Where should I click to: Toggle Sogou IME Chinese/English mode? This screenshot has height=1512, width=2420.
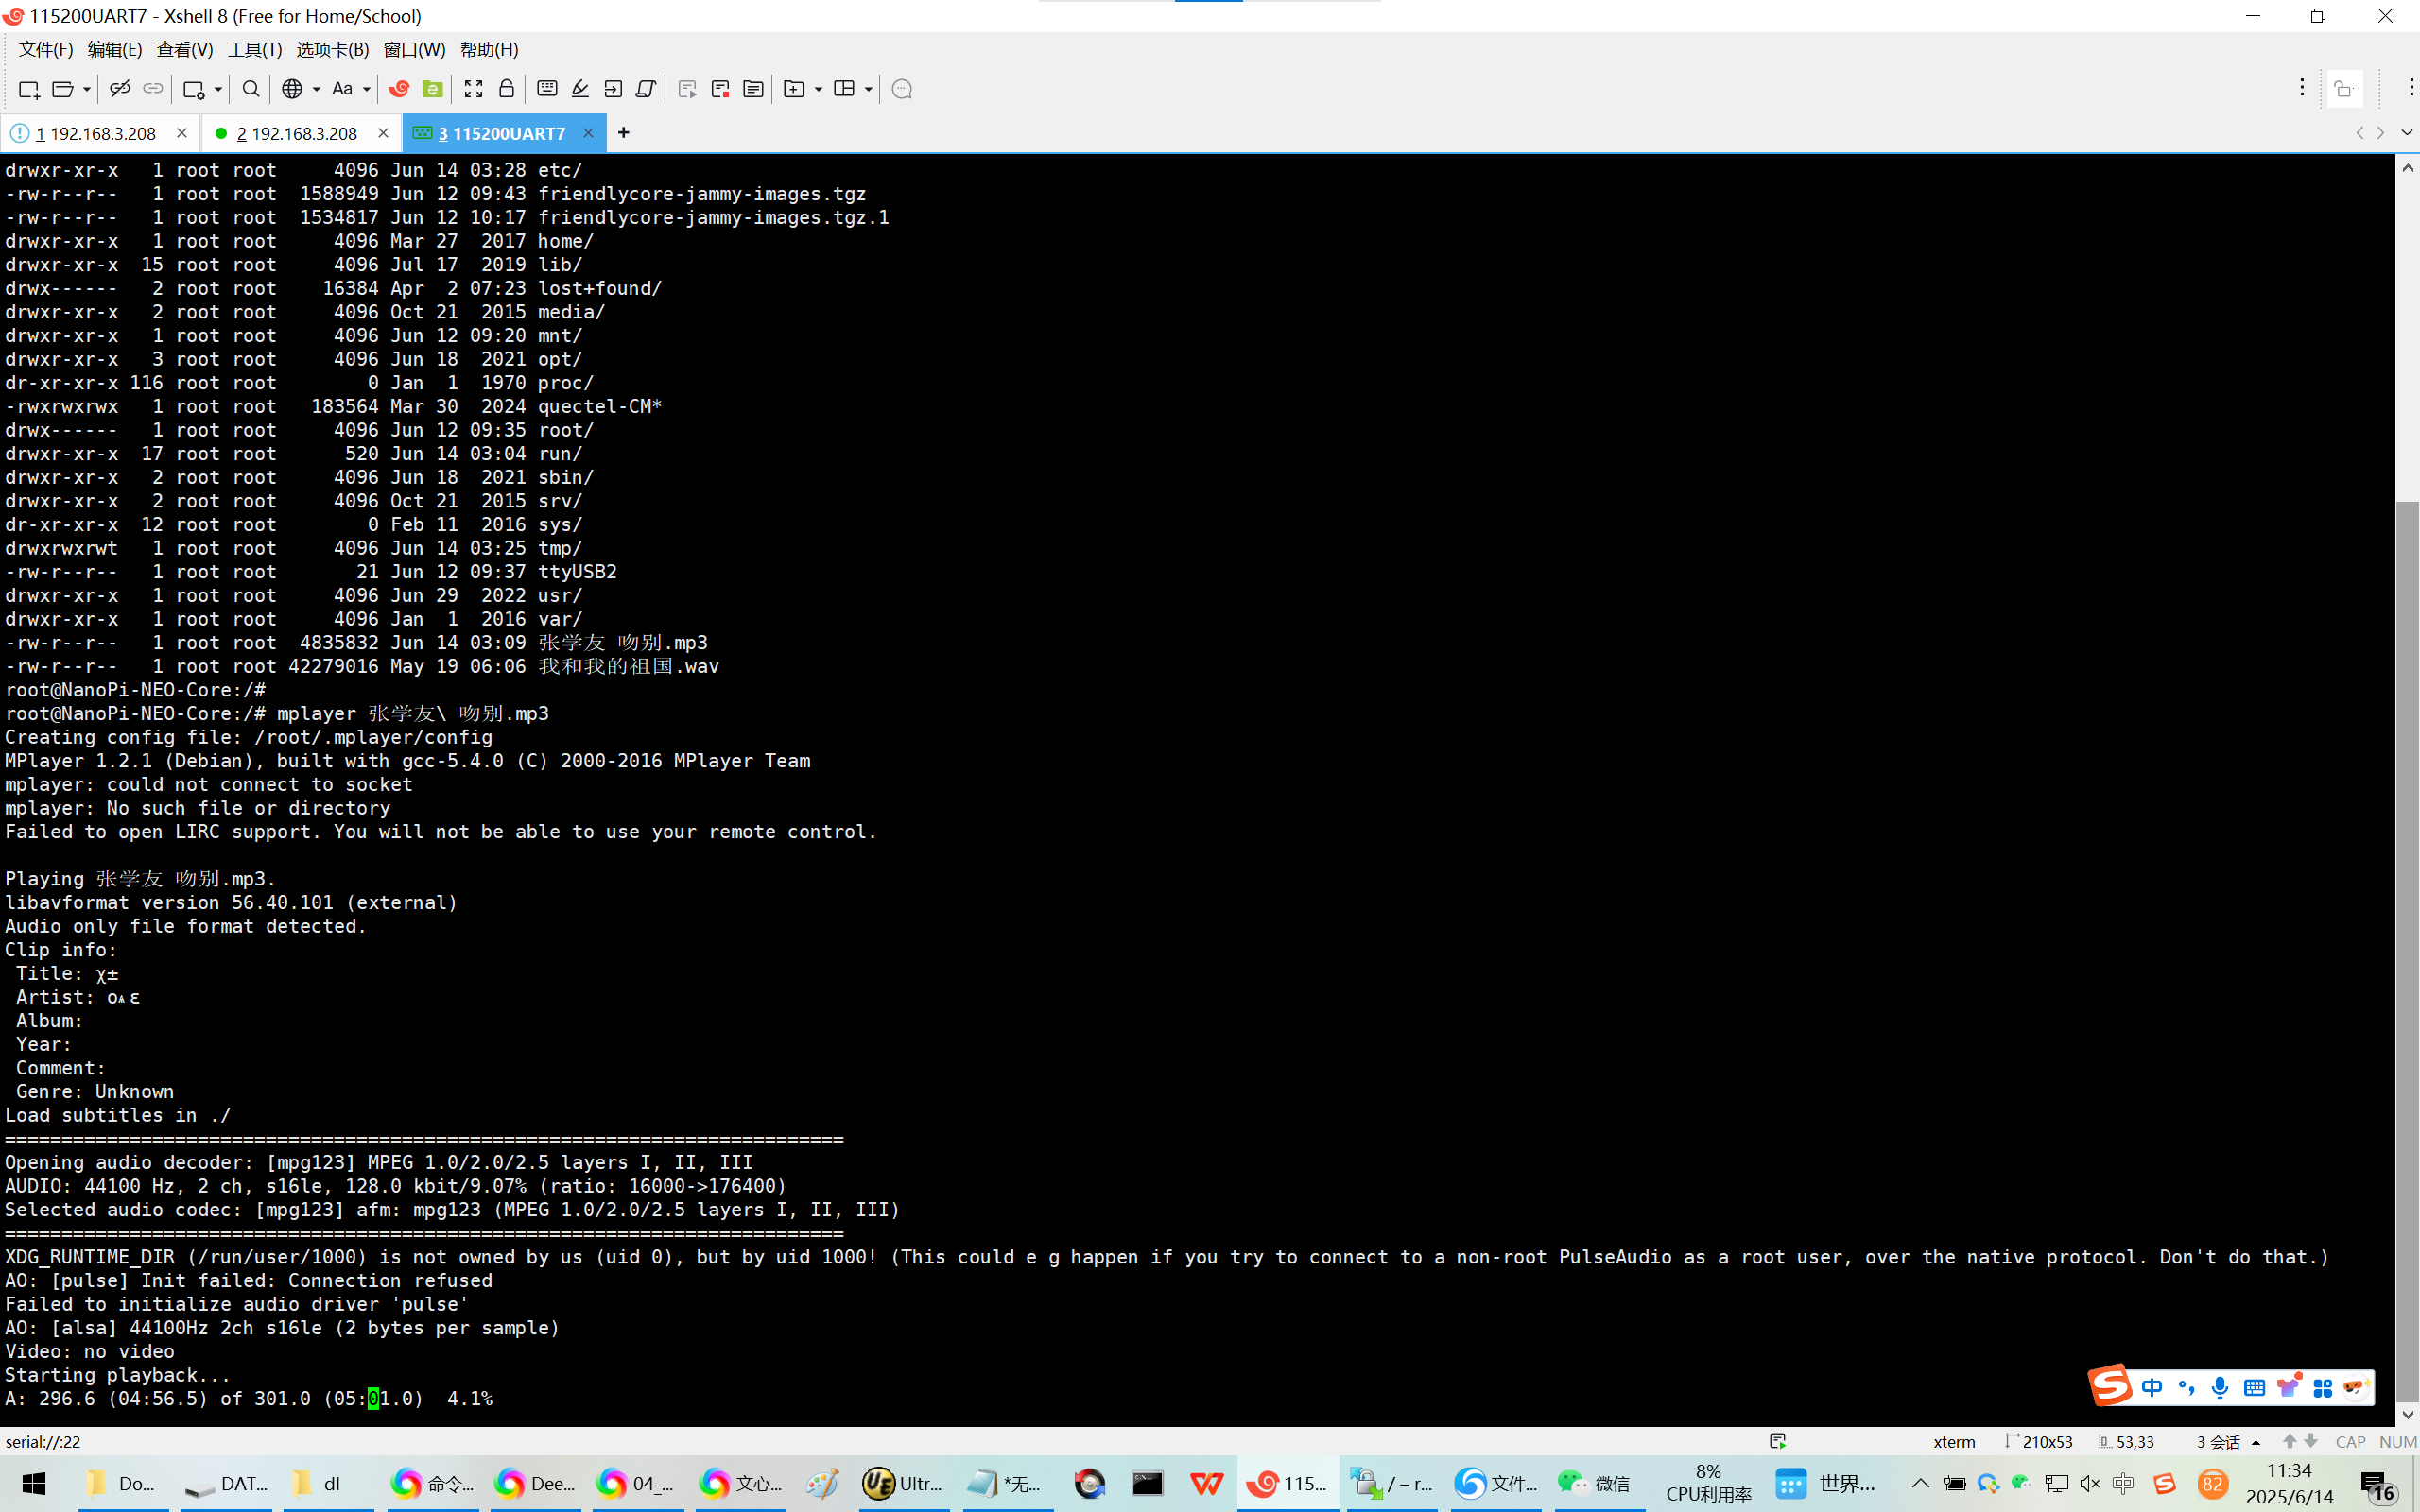(2152, 1387)
